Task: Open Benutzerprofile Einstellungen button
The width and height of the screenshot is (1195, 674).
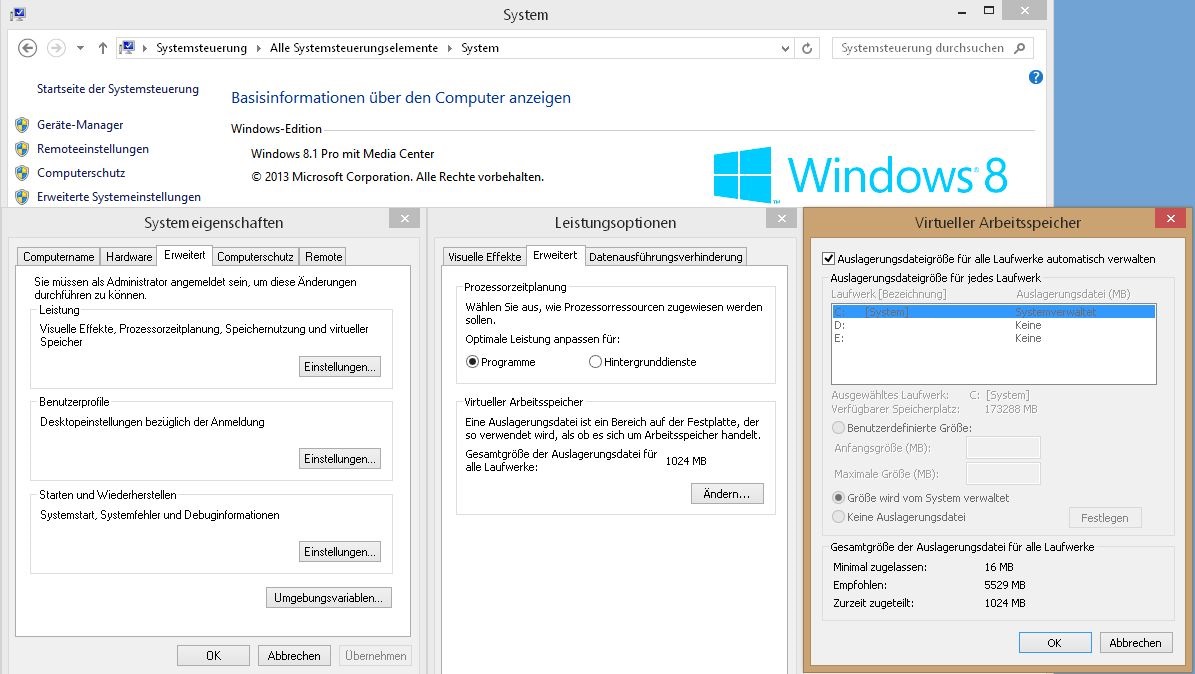Action: coord(340,459)
